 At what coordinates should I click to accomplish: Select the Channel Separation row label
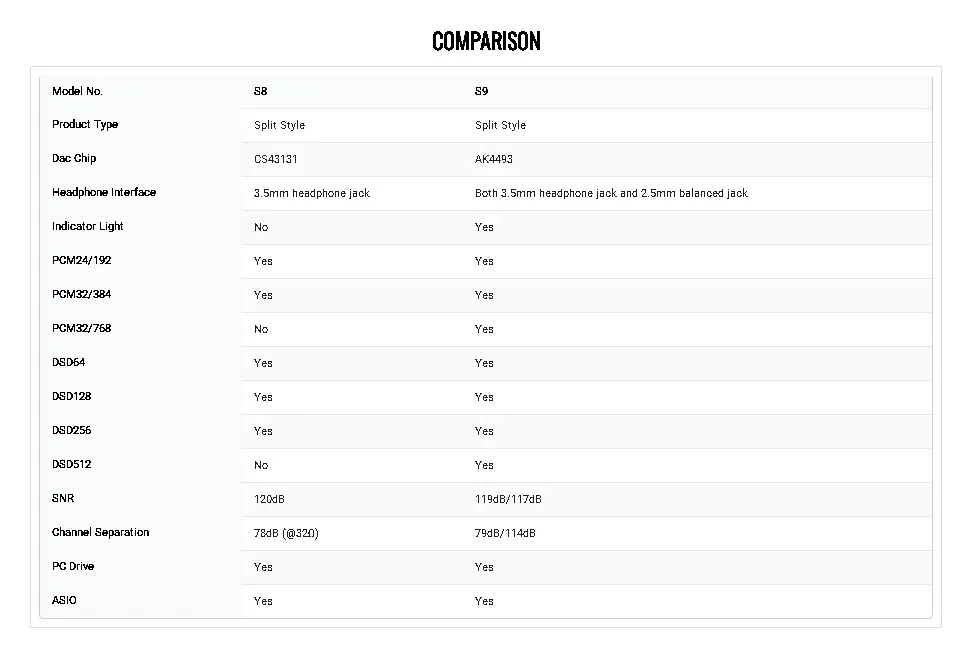tap(101, 532)
